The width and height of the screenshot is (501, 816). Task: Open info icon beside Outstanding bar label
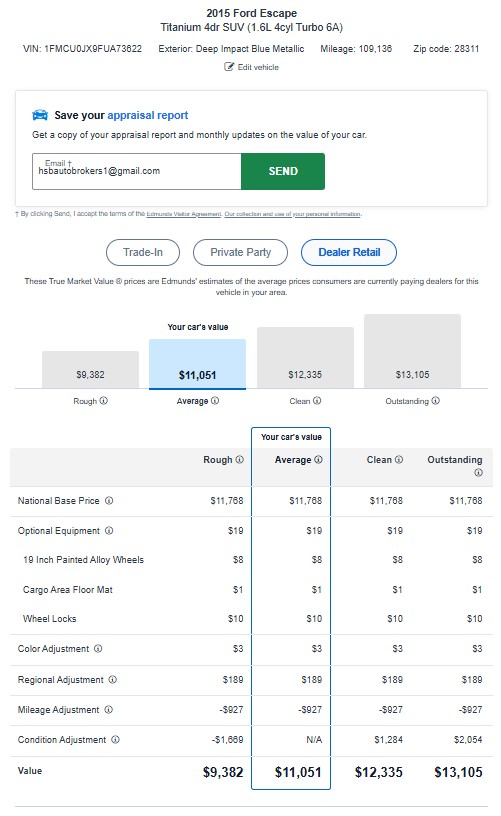tap(435, 401)
